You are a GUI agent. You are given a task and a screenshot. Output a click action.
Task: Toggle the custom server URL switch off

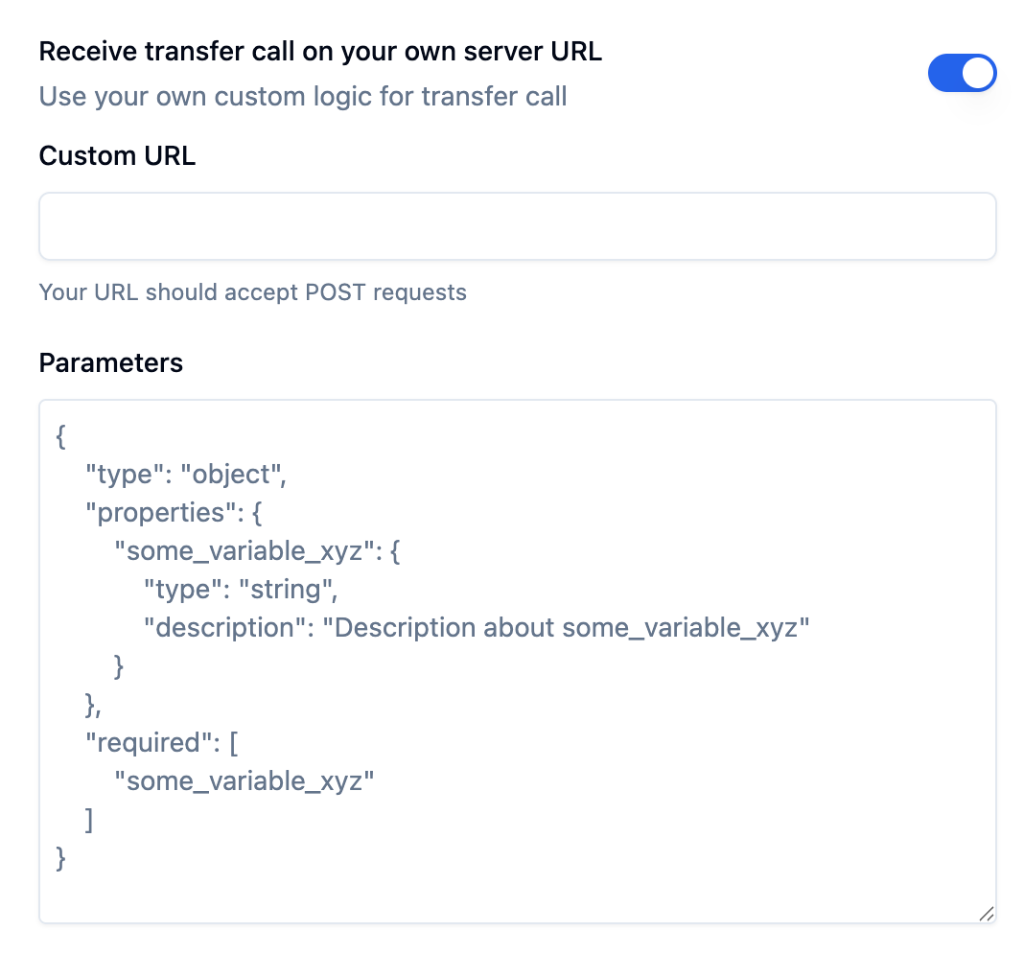click(x=962, y=73)
